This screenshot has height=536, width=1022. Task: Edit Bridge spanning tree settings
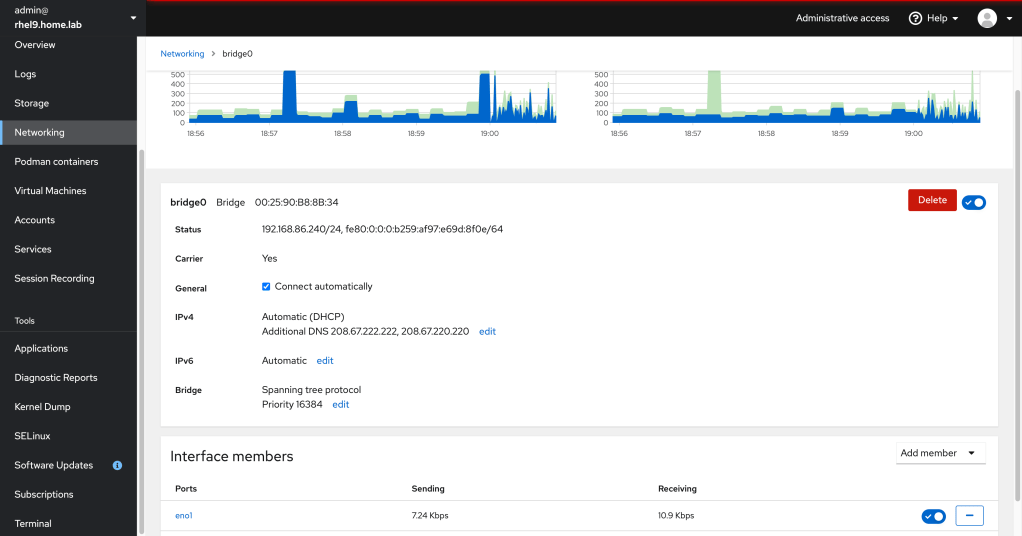click(x=341, y=405)
